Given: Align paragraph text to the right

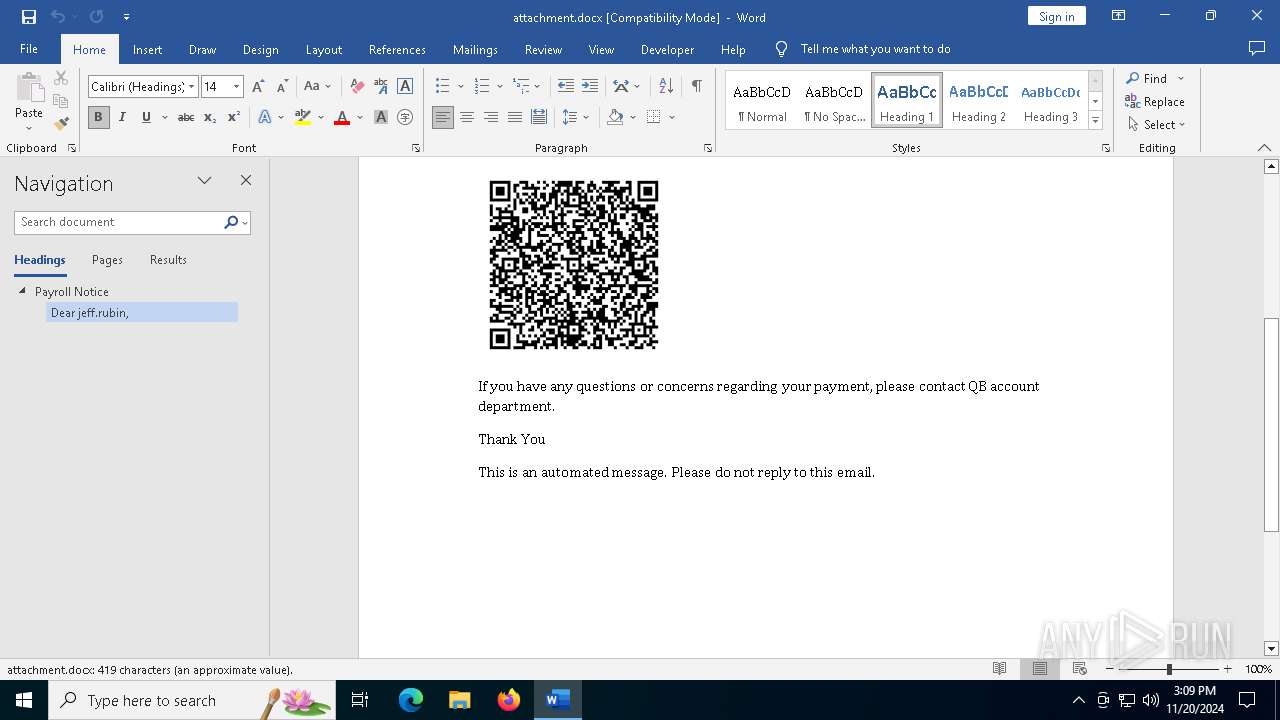Looking at the screenshot, I should click(491, 117).
